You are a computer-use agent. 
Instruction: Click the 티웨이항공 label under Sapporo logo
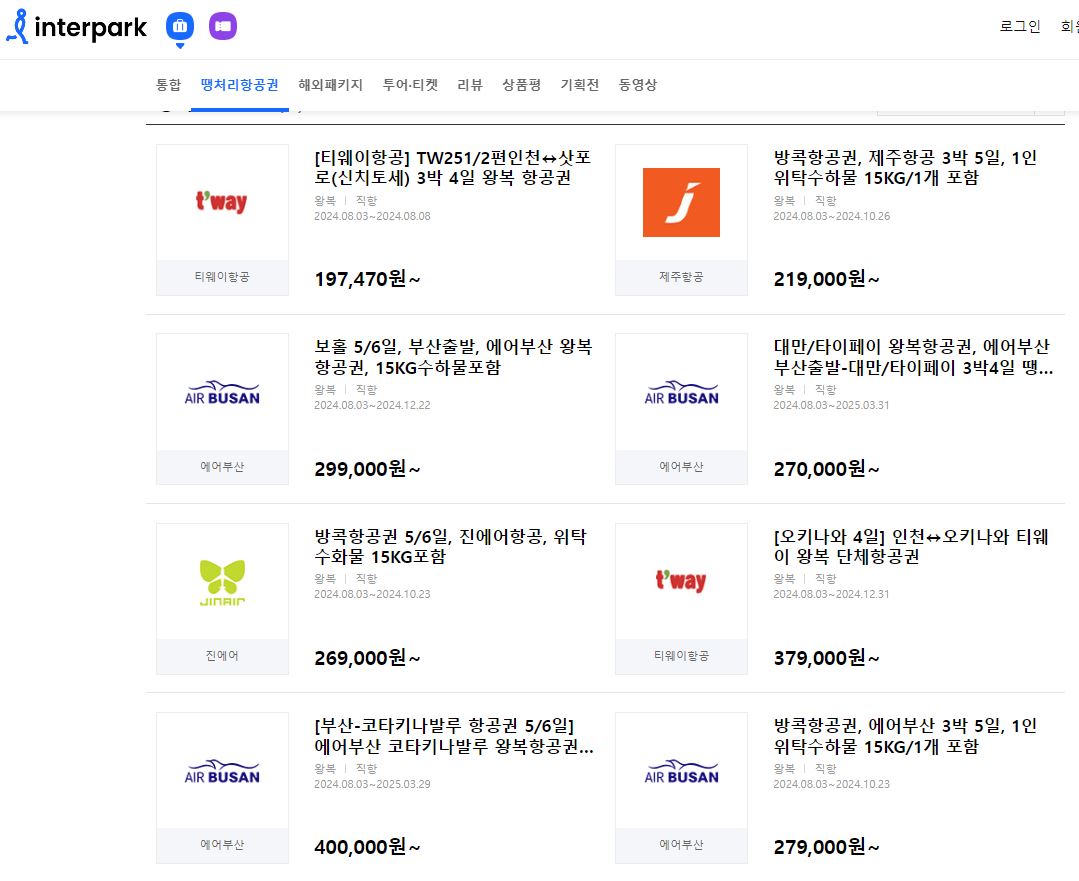(222, 277)
